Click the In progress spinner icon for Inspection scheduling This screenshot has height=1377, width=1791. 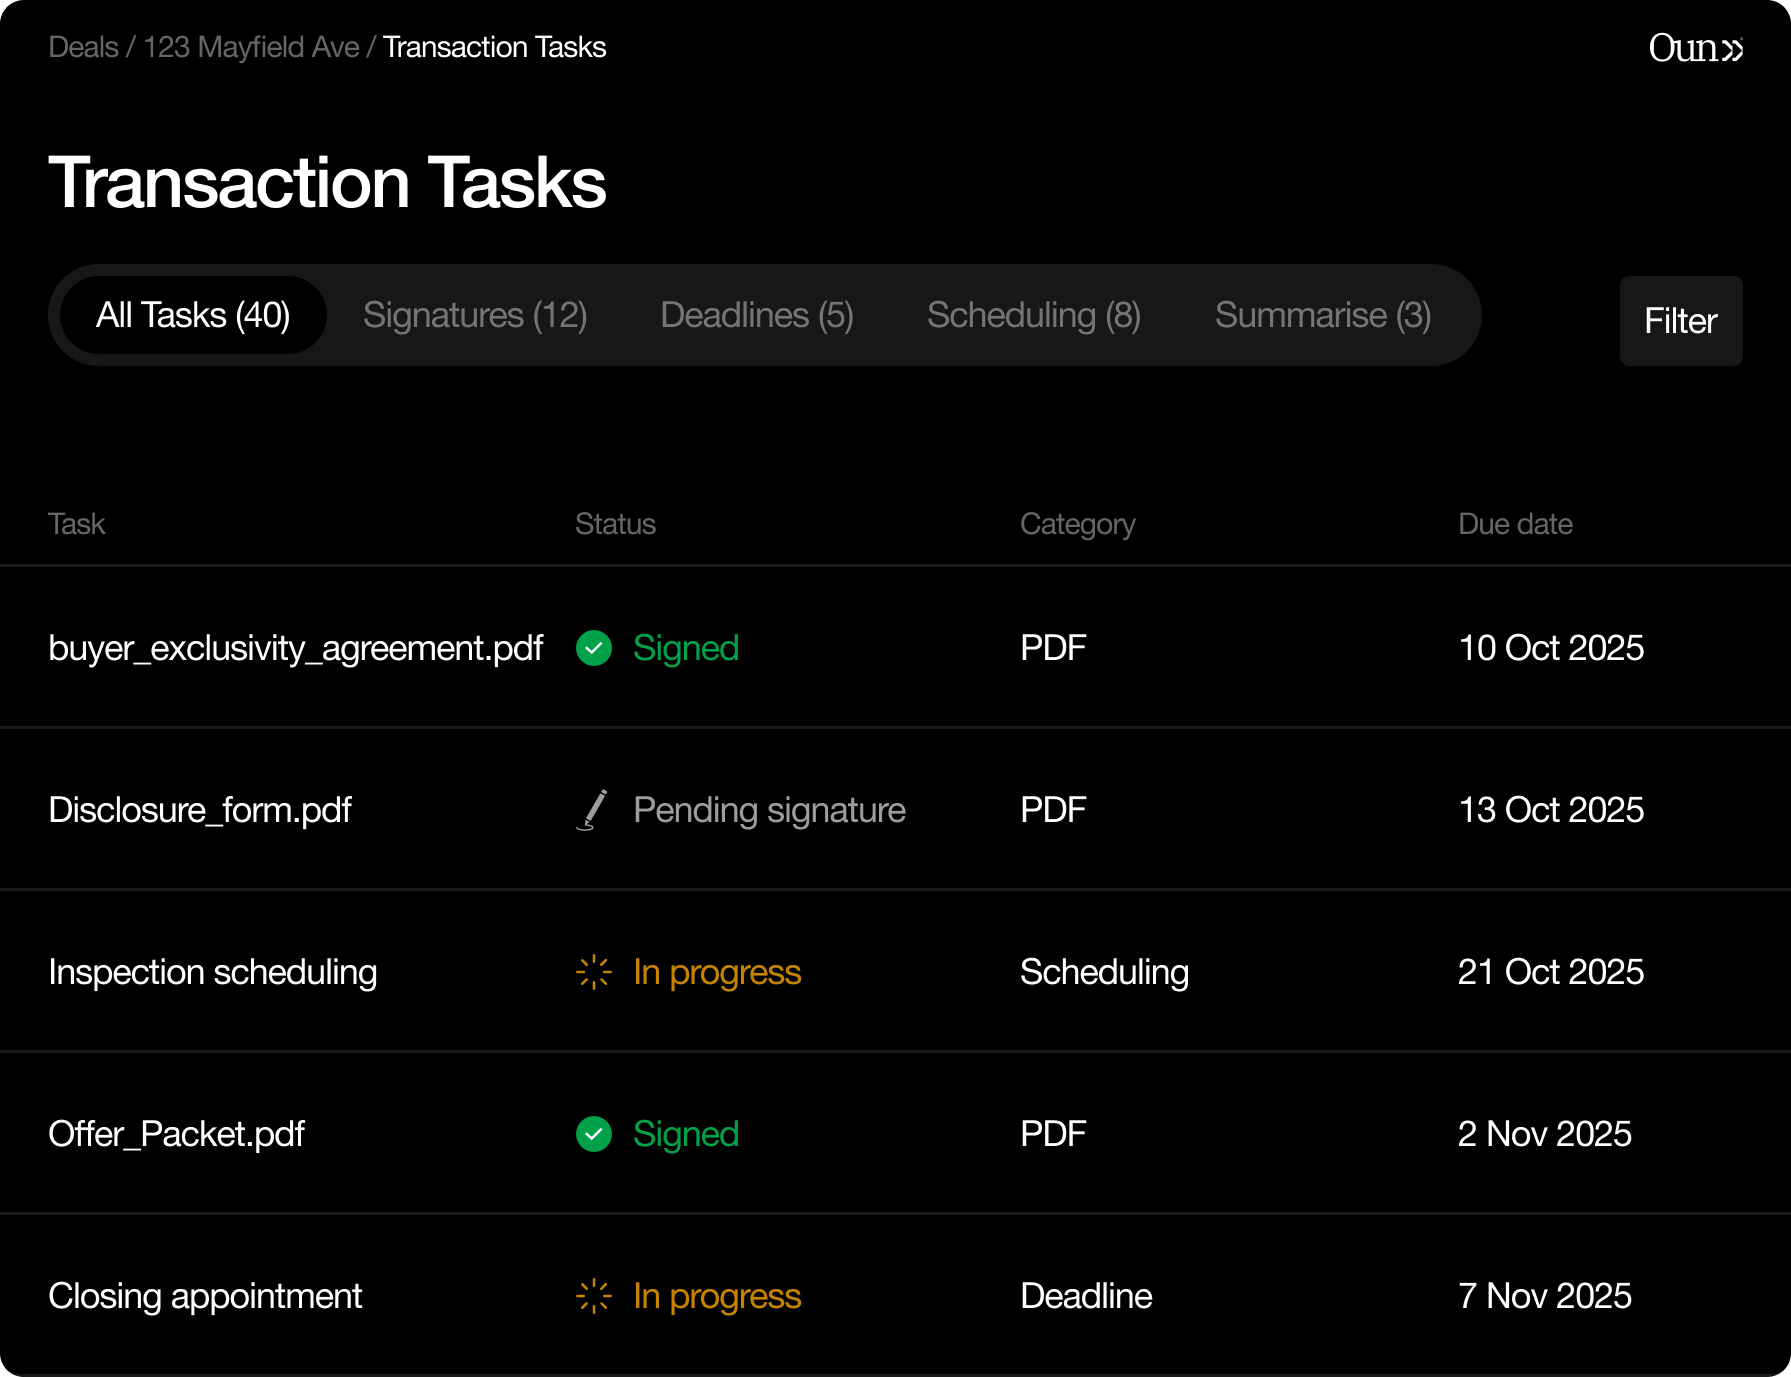coord(594,971)
